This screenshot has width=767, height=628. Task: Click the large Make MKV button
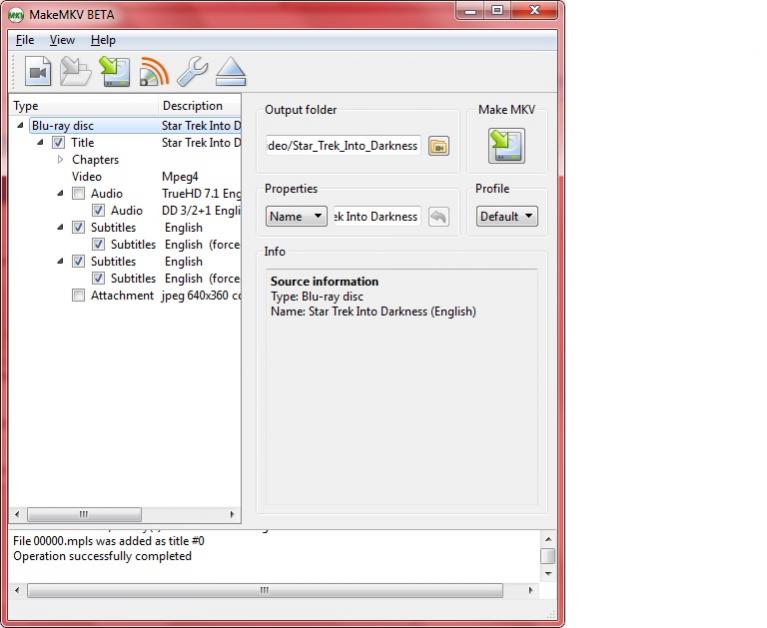coord(506,146)
